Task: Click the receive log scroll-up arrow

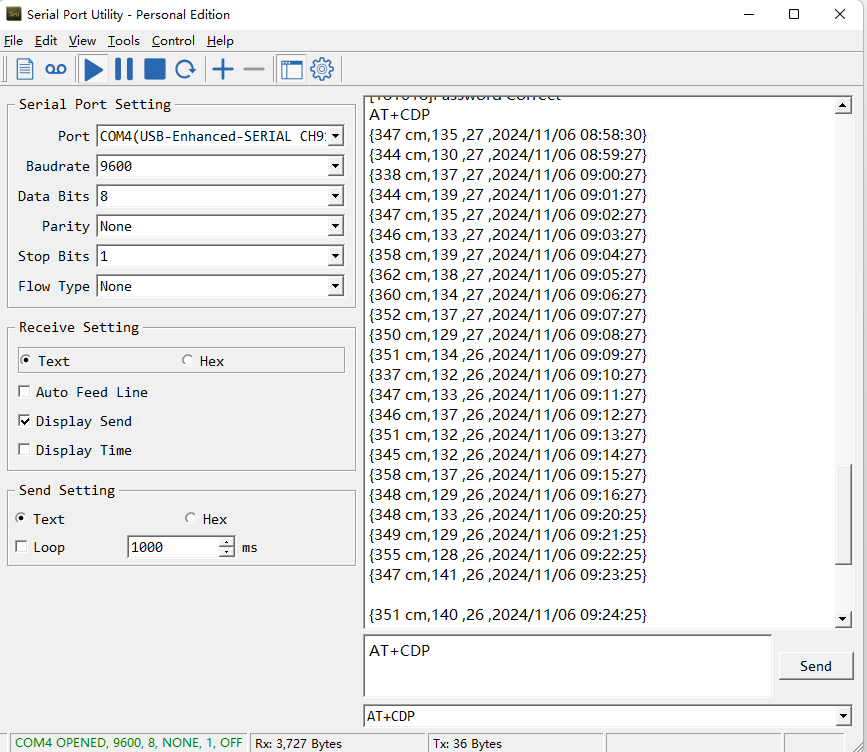Action: [843, 105]
